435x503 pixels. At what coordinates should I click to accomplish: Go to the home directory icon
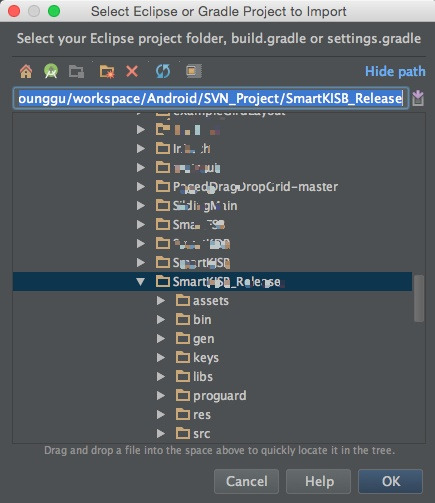pyautogui.click(x=26, y=71)
